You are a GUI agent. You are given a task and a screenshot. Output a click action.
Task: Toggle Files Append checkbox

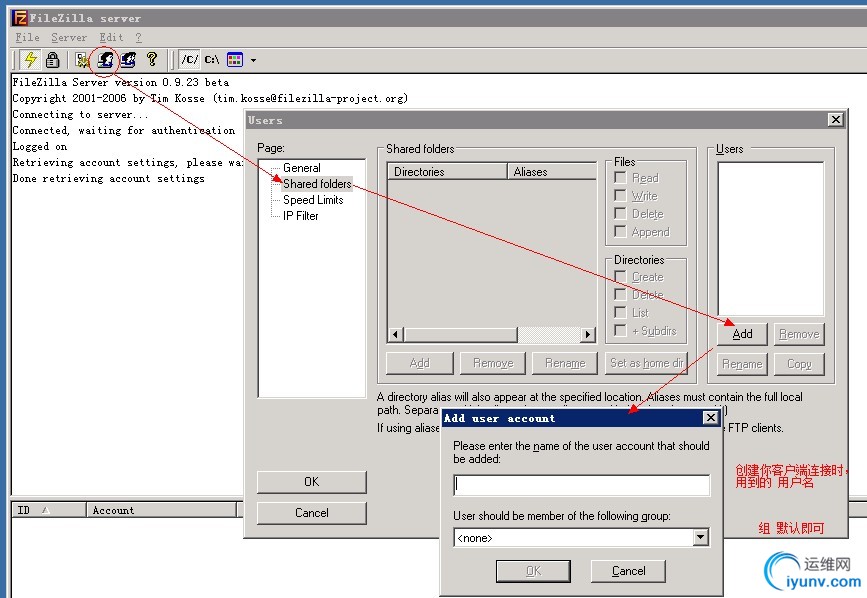point(620,232)
